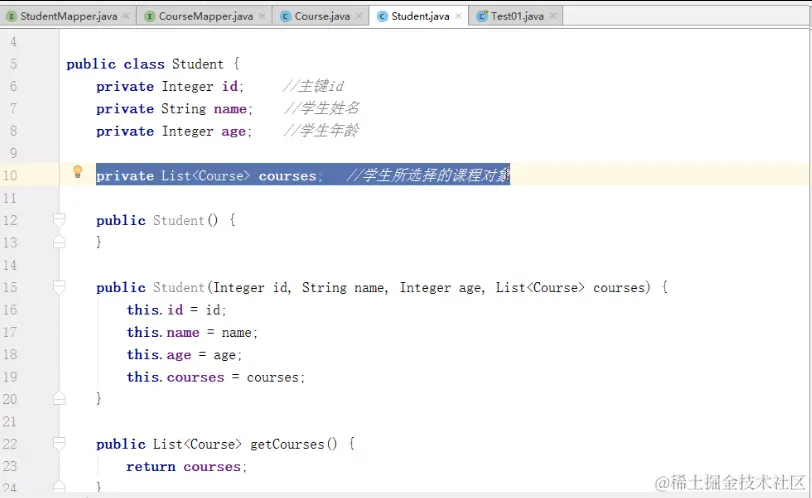
Task: Open the light bulb quick-fix on line 10
Action: [x=78, y=172]
